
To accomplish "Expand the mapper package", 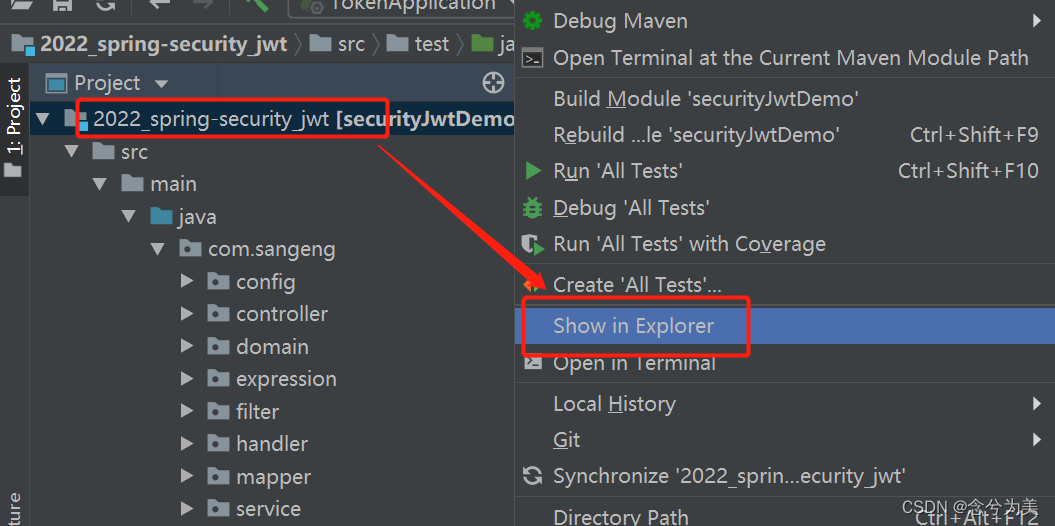I will coord(187,476).
